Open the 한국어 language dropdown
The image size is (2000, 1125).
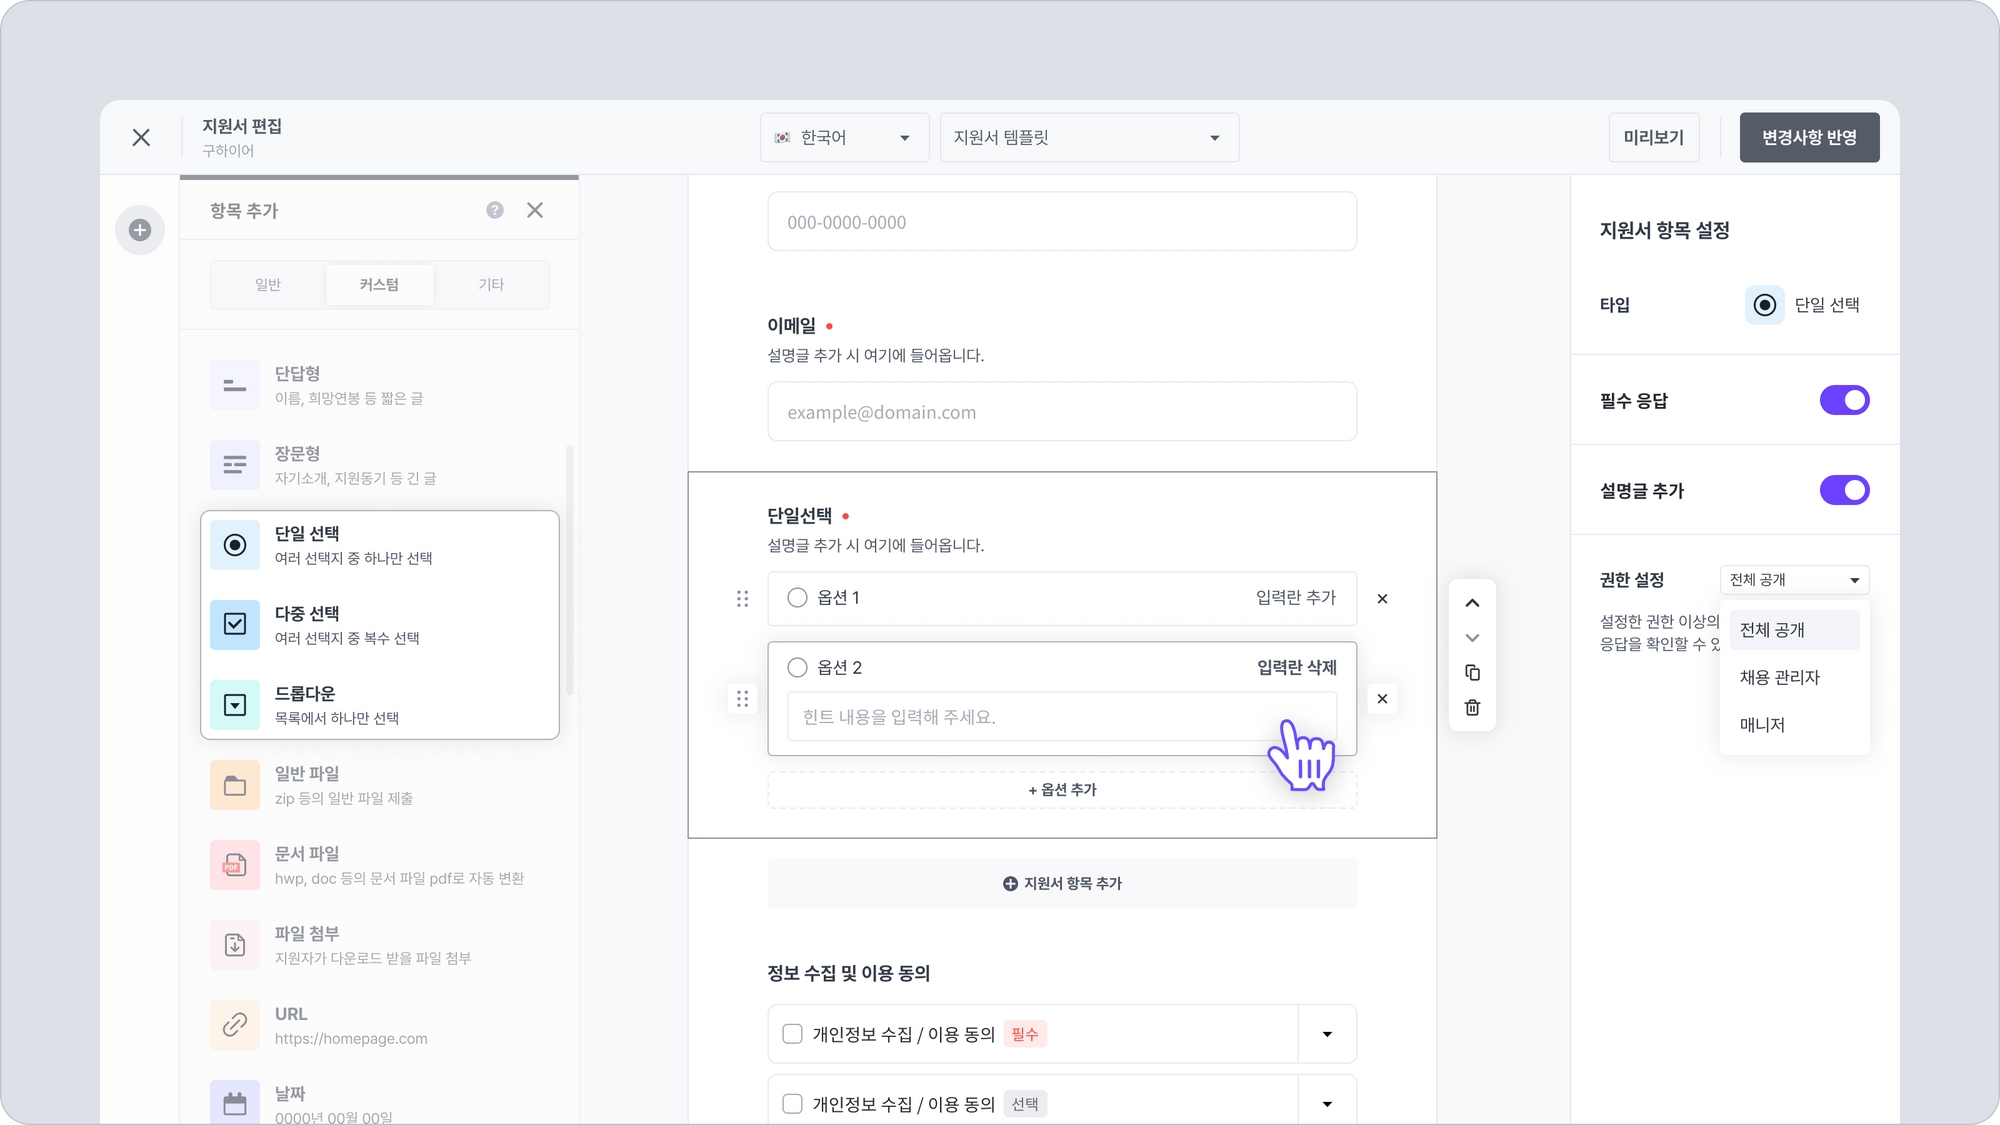[x=844, y=138]
